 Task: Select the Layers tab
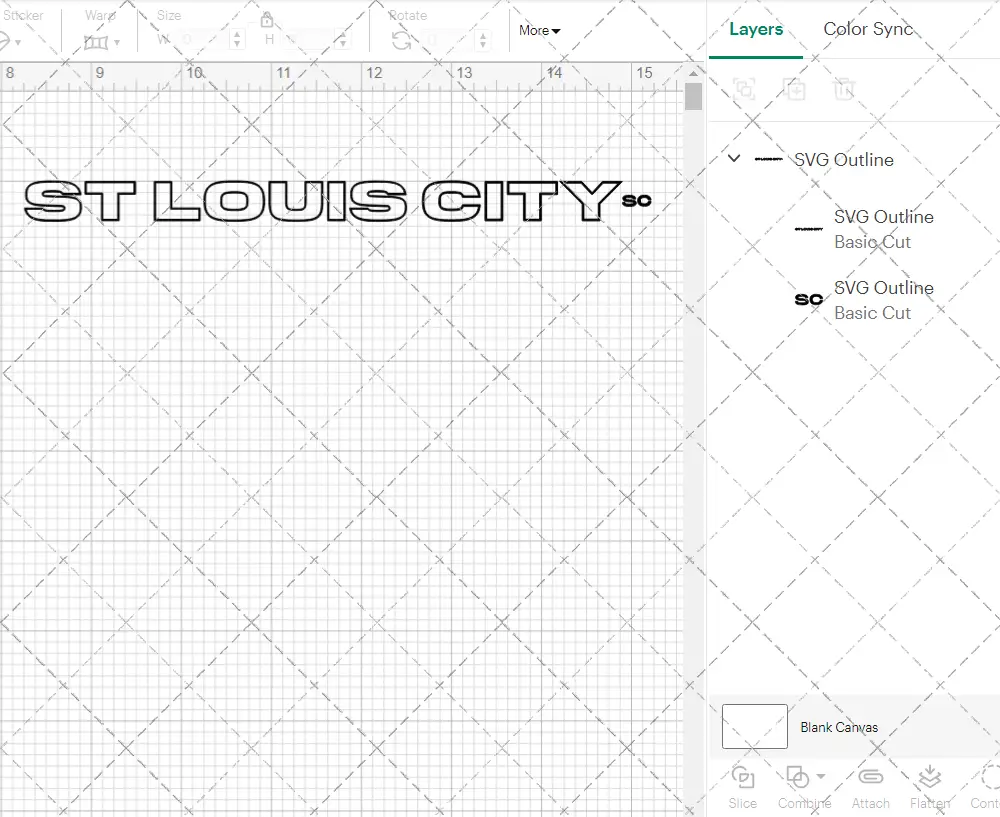[756, 29]
